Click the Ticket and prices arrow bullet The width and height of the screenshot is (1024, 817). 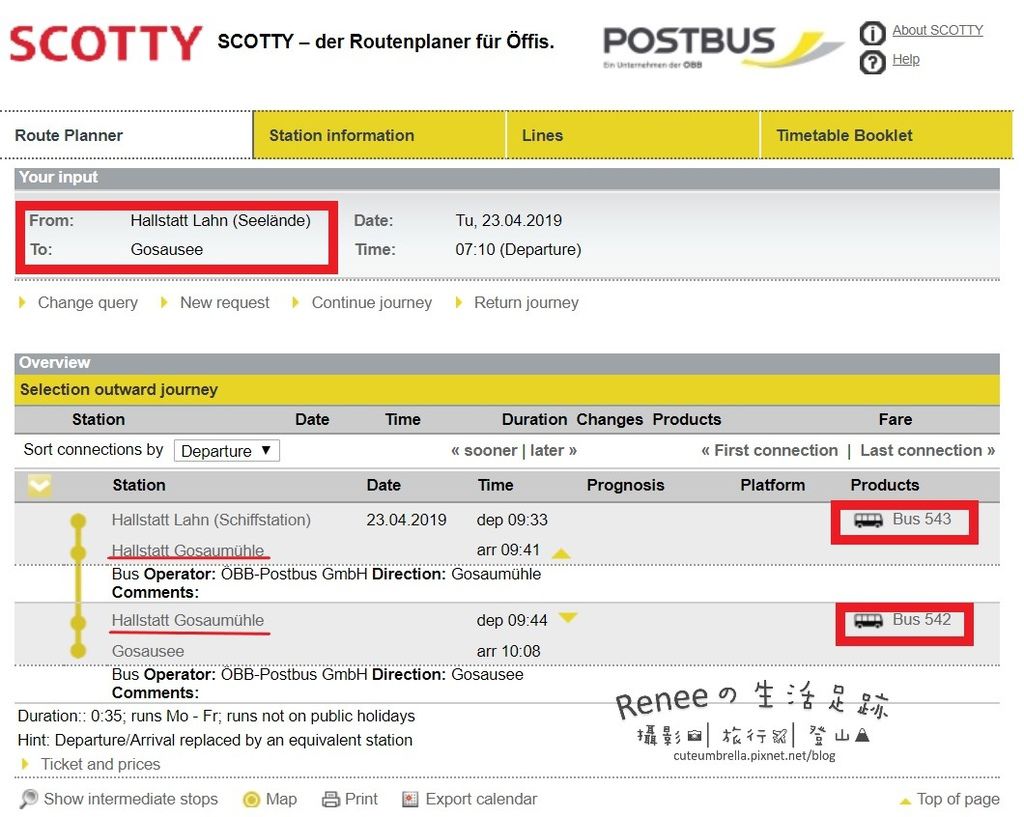[x=25, y=764]
